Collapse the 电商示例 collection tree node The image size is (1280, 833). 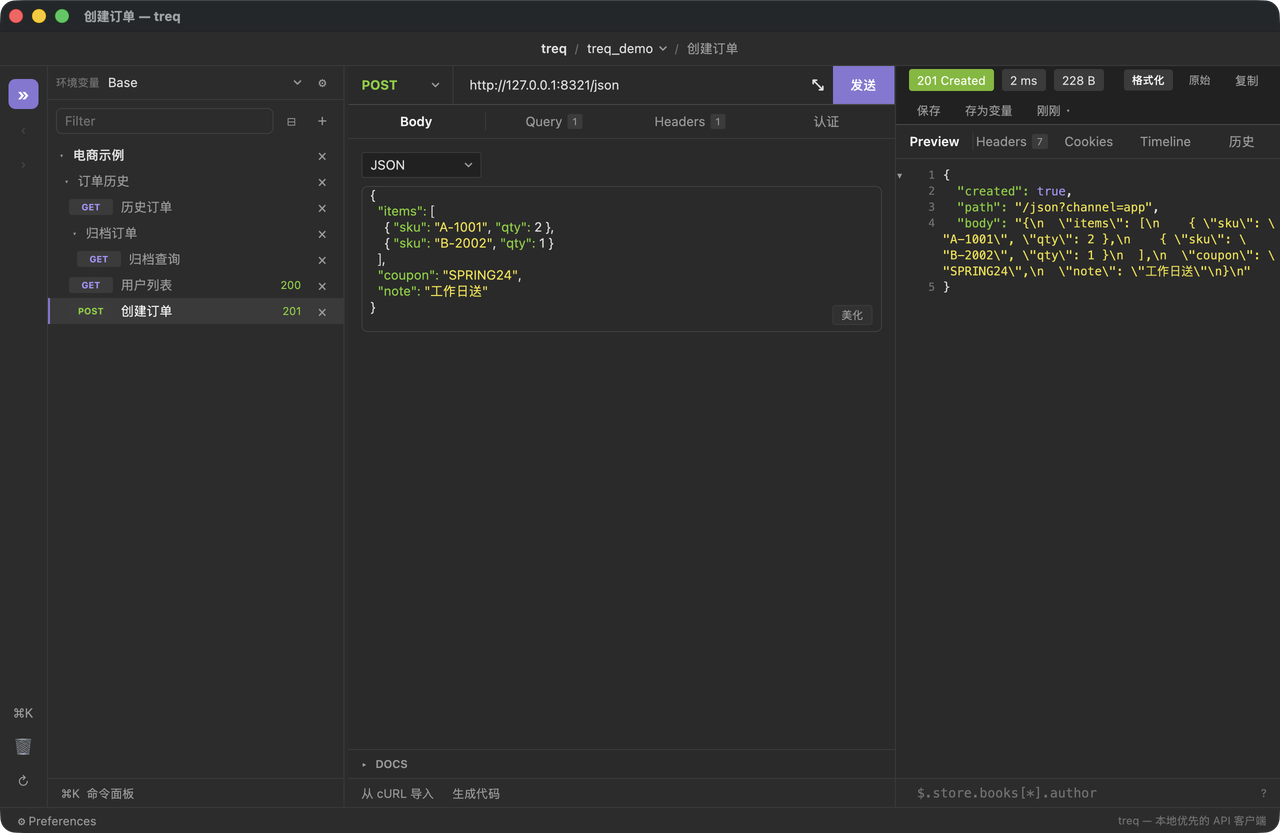point(62,156)
